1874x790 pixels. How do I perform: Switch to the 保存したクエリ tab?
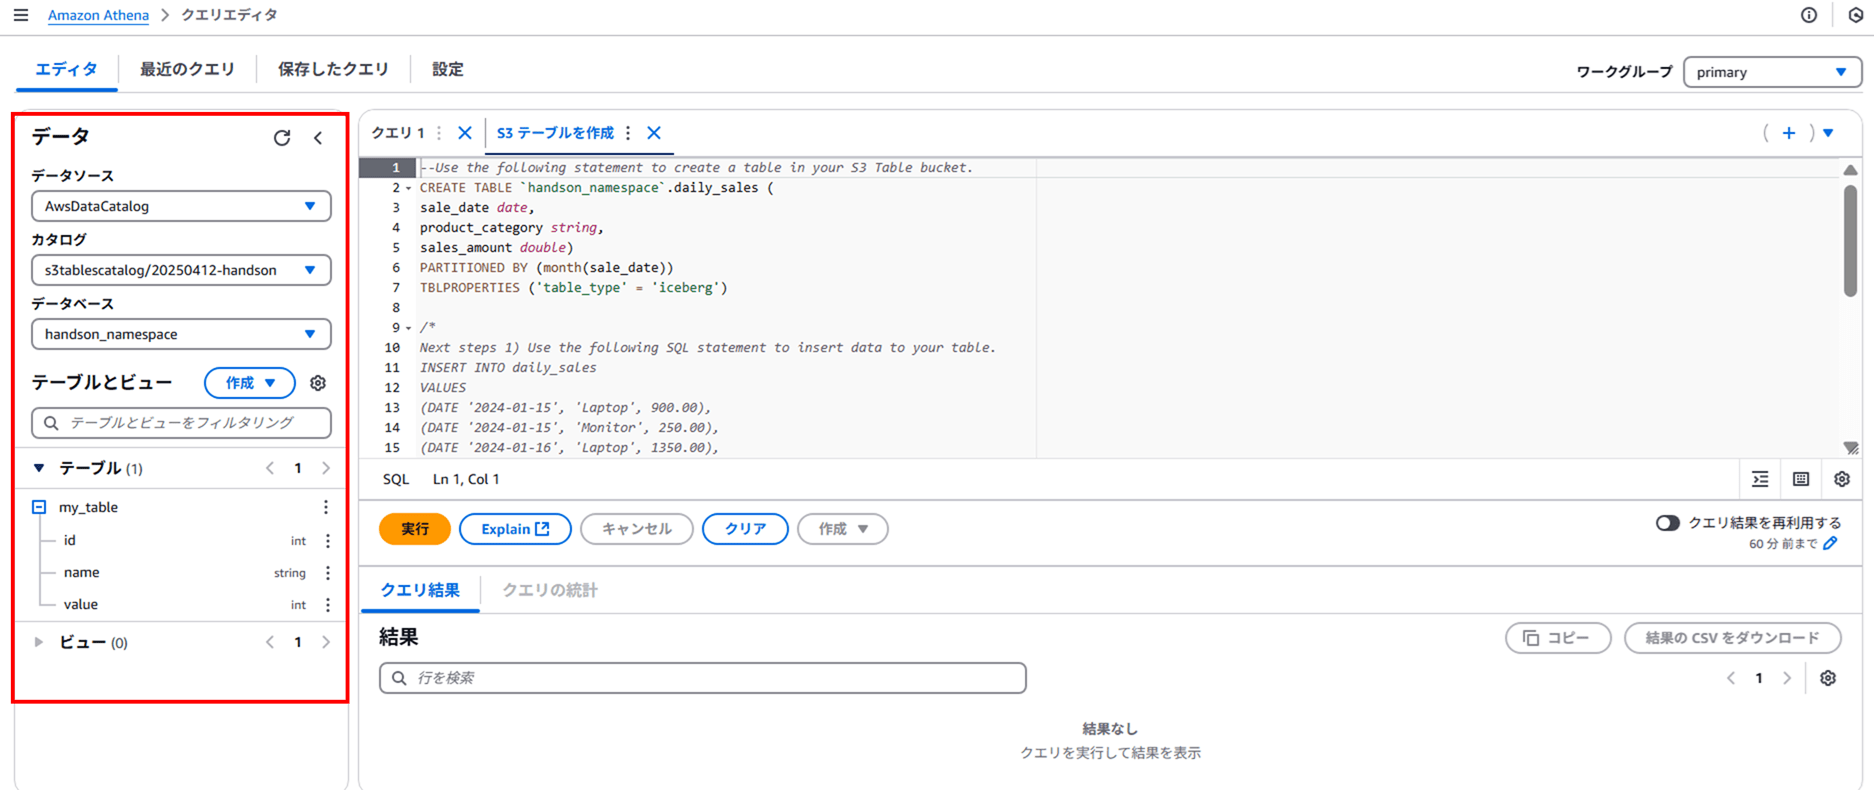333,69
